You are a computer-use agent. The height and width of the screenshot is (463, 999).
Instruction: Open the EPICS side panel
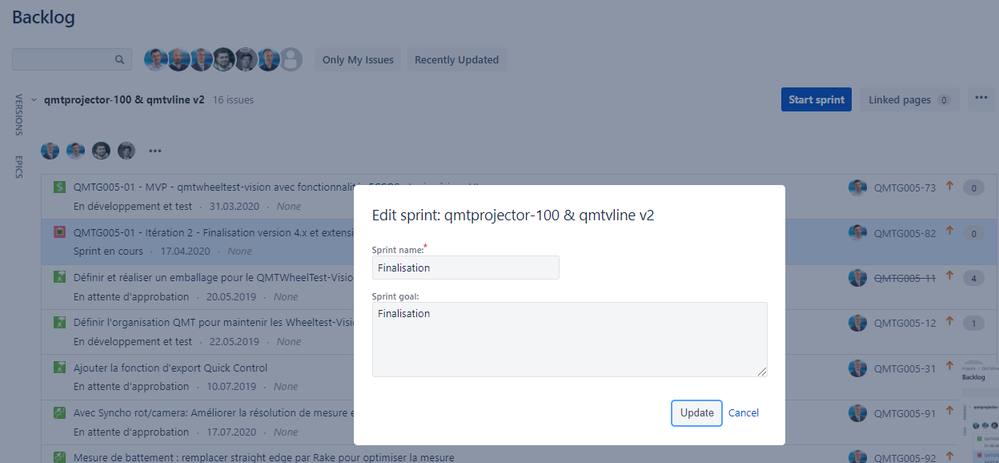pos(18,167)
